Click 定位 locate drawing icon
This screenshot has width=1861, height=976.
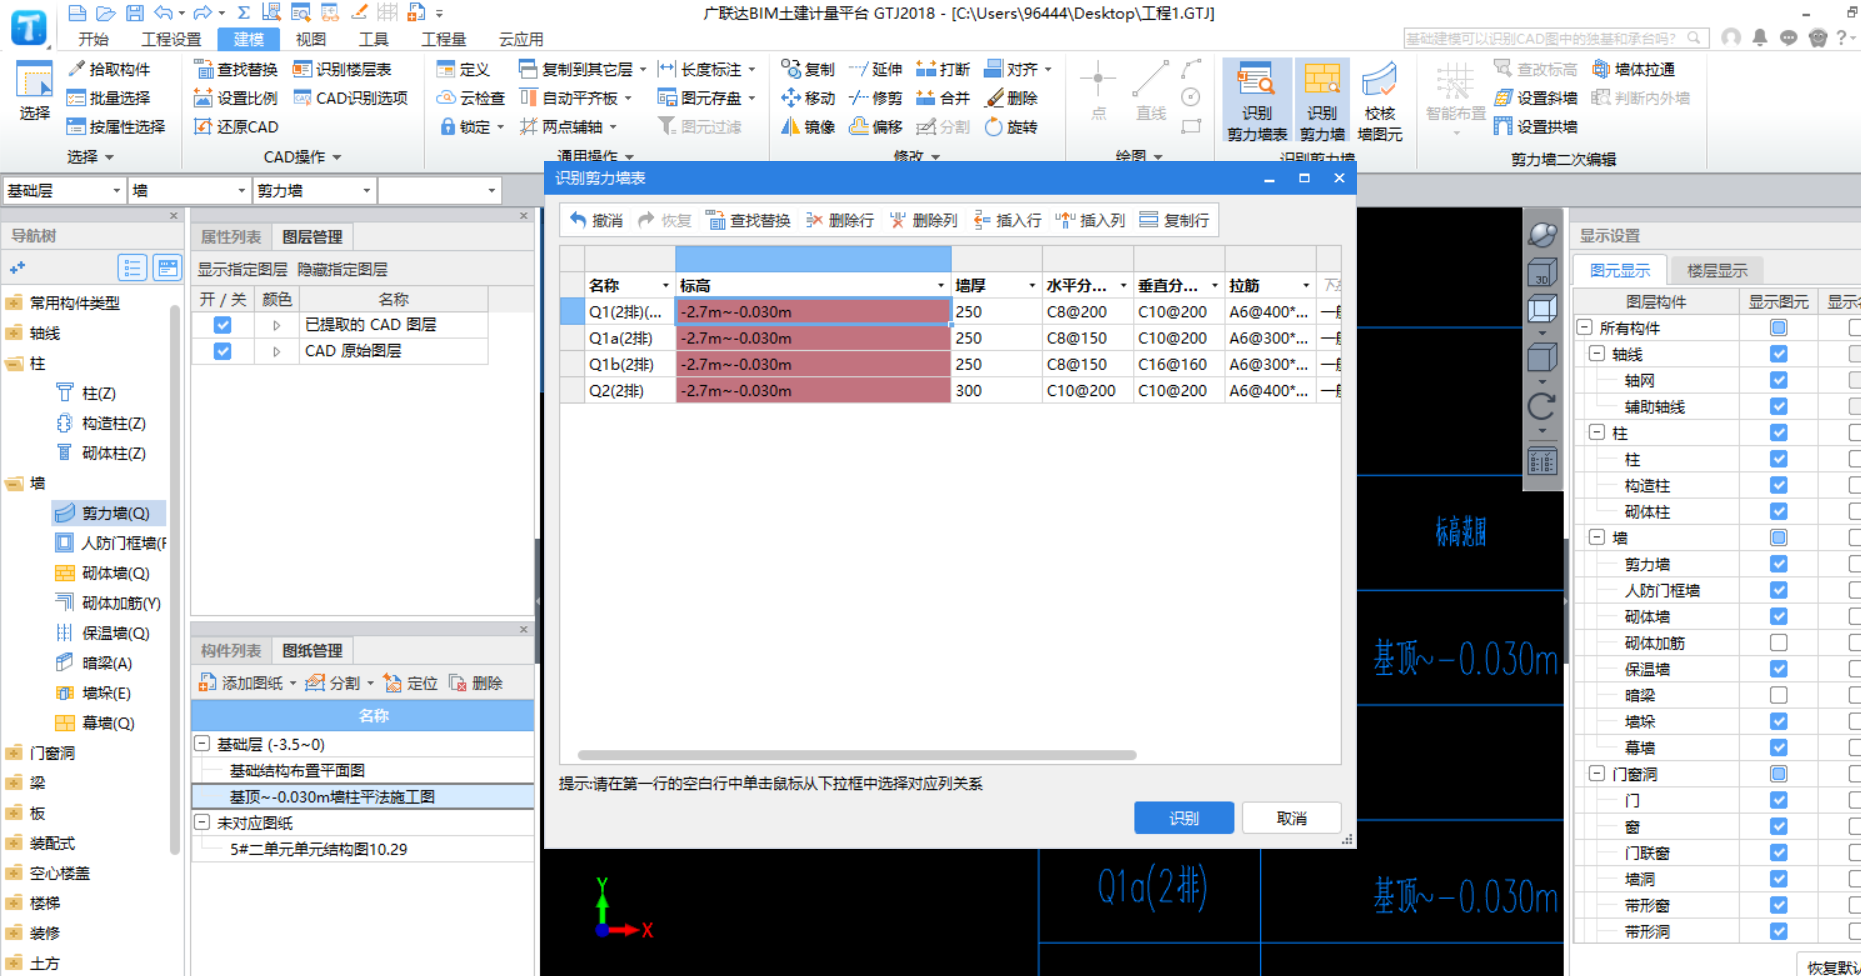(411, 683)
